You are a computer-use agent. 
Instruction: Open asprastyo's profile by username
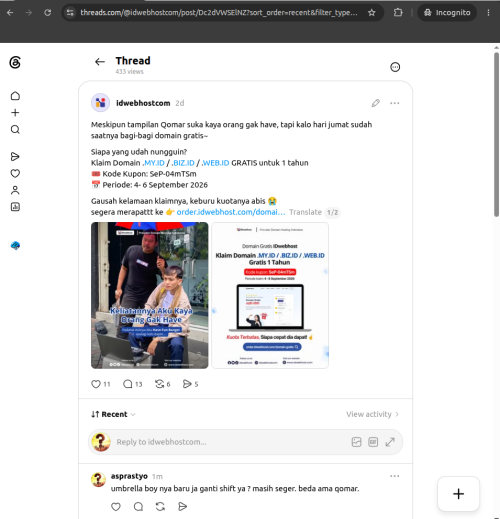click(129, 476)
